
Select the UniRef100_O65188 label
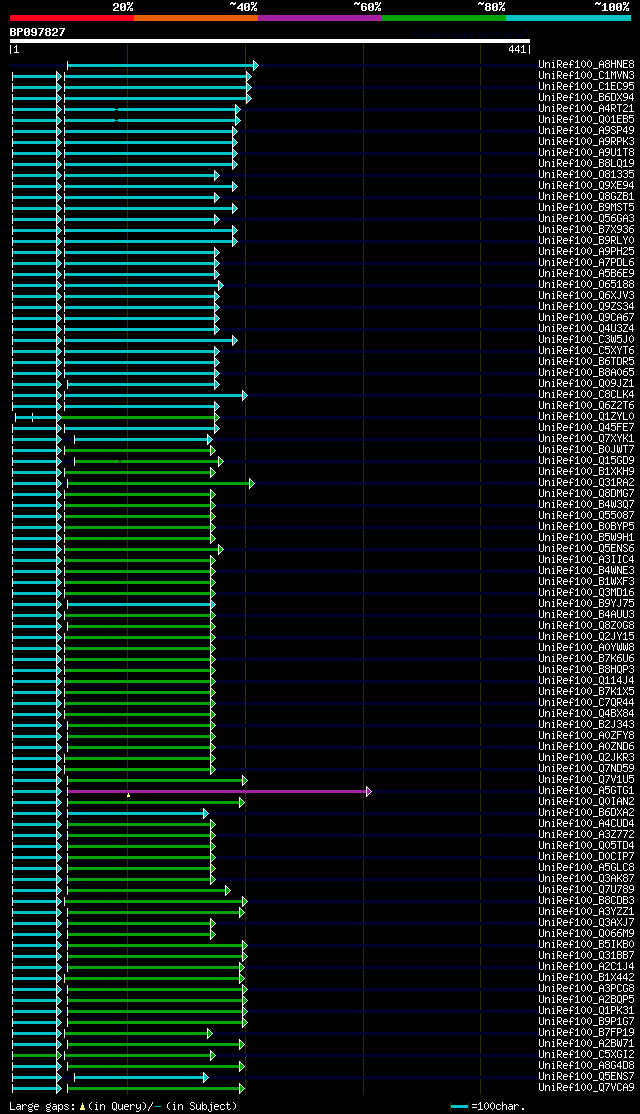(x=587, y=285)
